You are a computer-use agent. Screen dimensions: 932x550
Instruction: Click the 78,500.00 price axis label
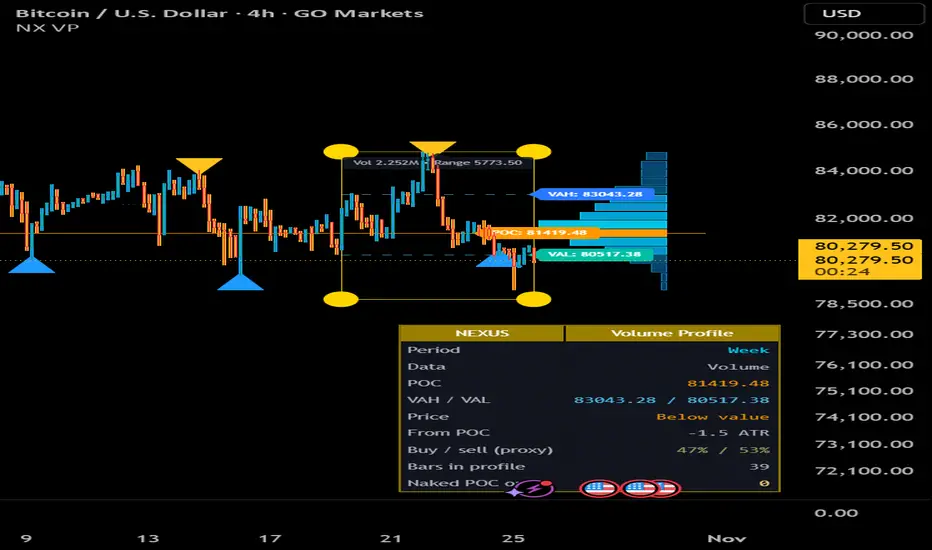[x=864, y=304]
